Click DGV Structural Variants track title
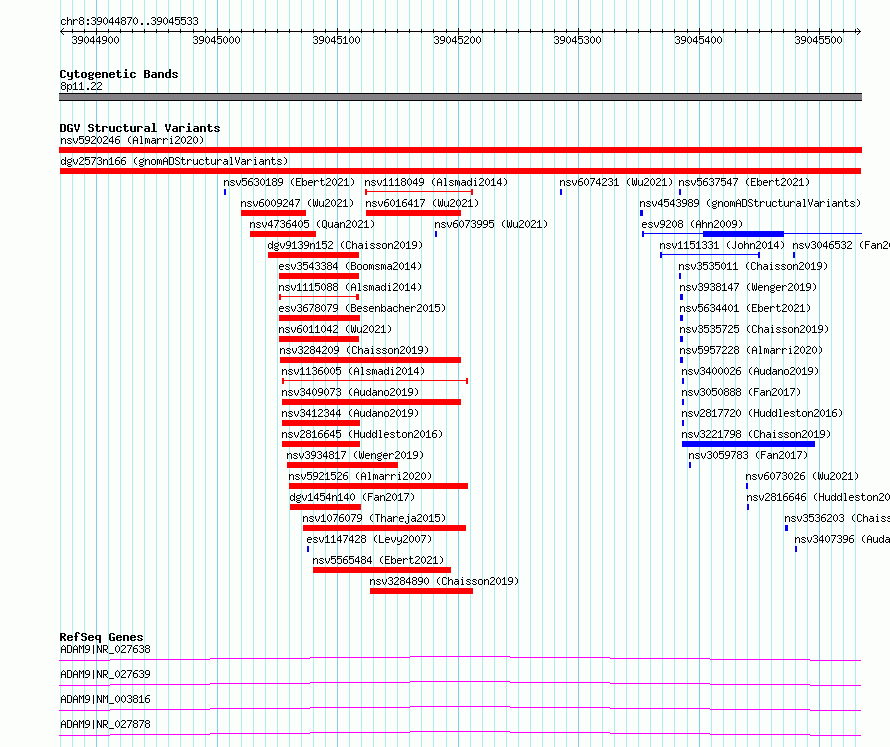The width and height of the screenshot is (890, 747). point(140,128)
